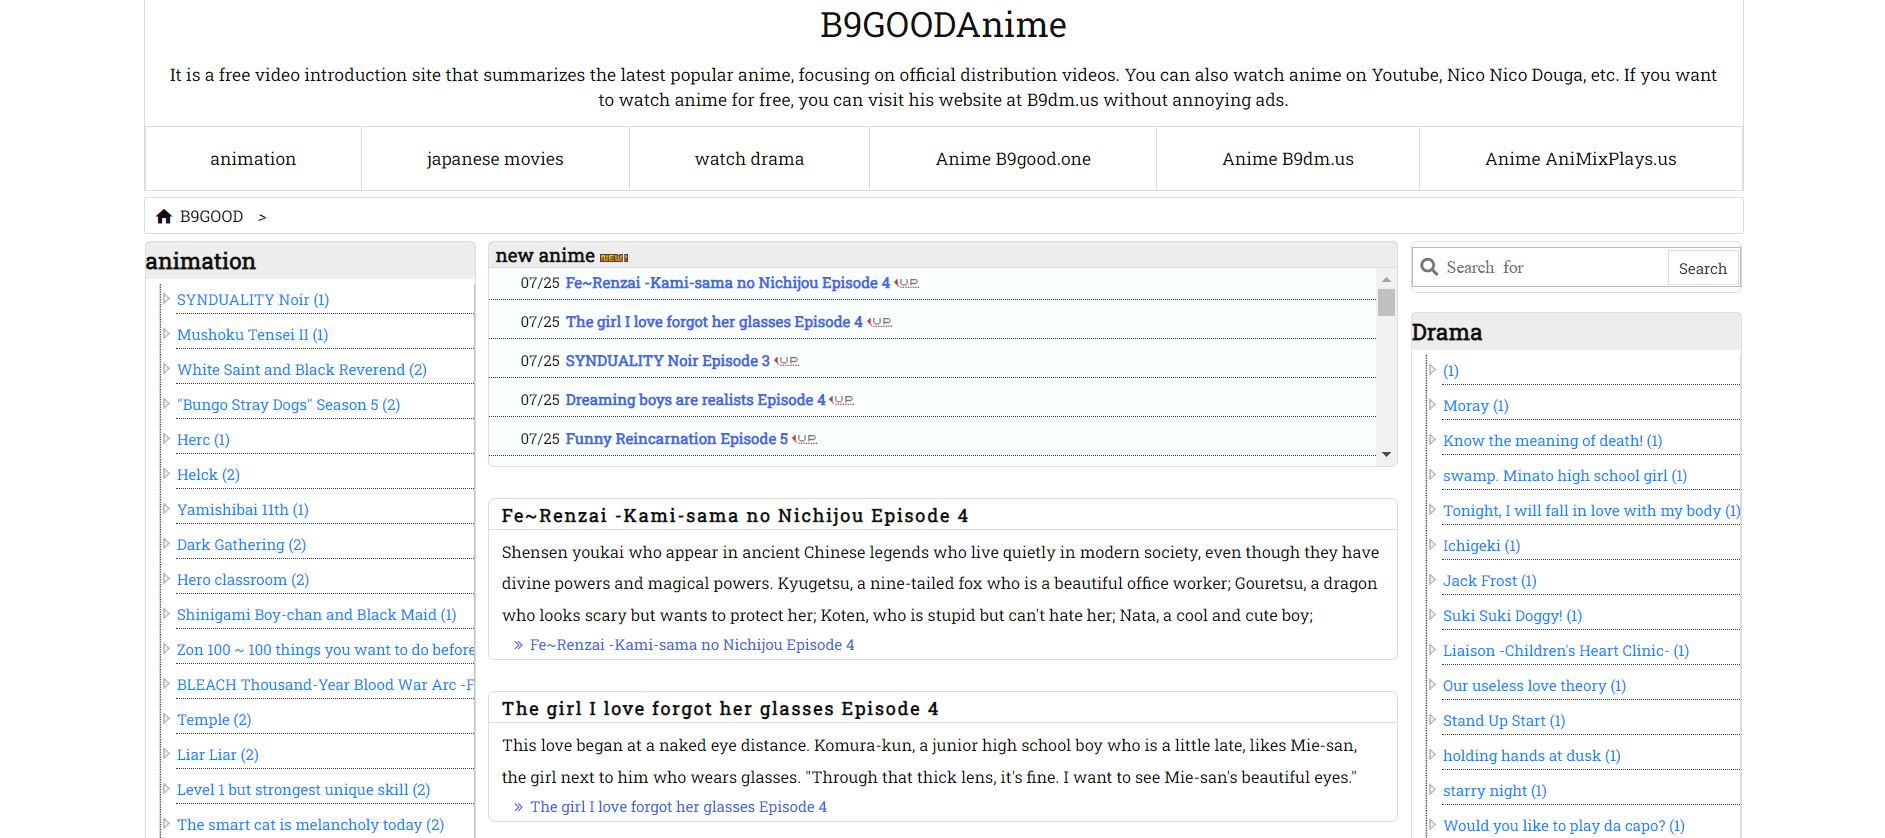Open Fe~Renzai Episode 4 in new anime list

727,283
